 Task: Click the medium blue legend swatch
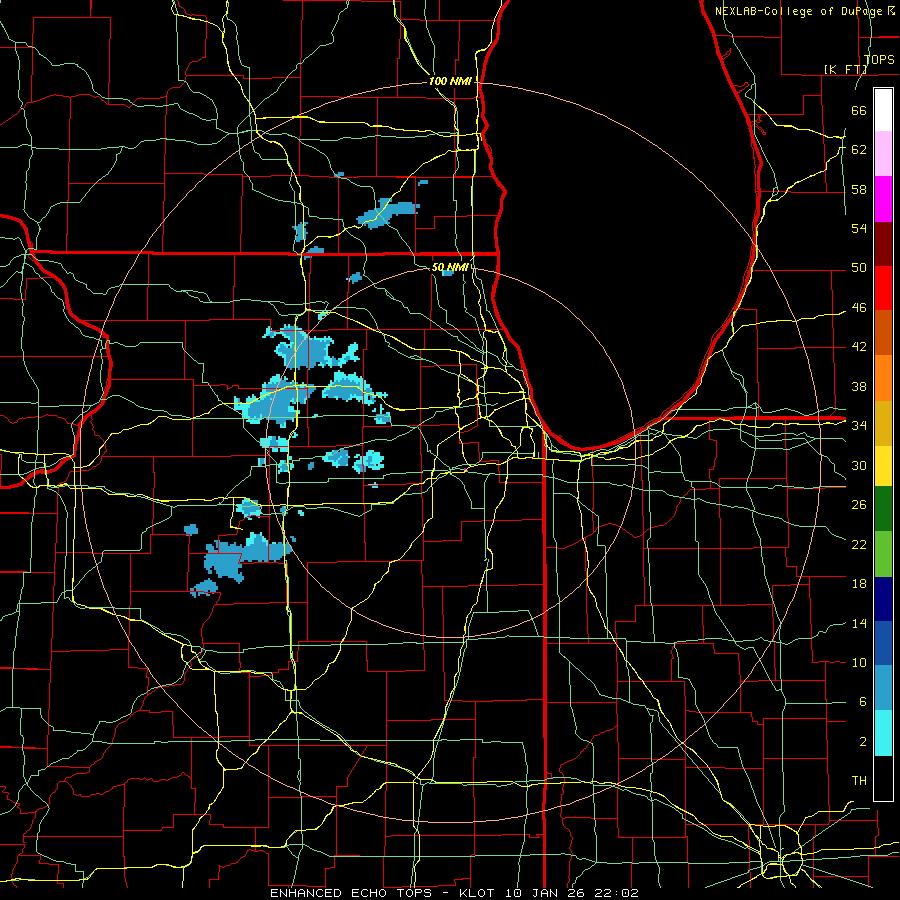(x=883, y=643)
